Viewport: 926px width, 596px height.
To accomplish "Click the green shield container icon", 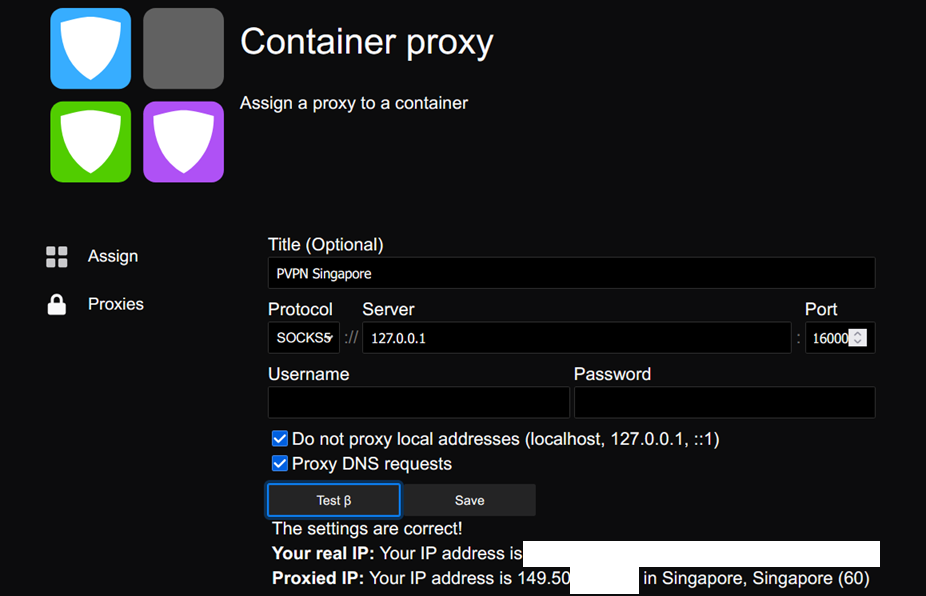I will (x=91, y=141).
